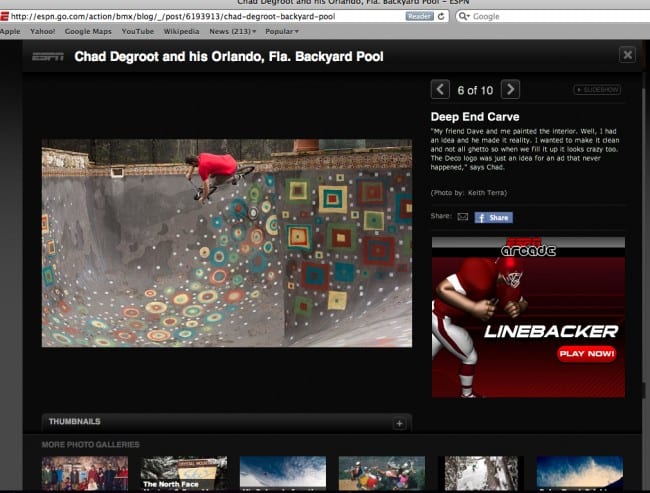Close the photo gallery overlay

pyautogui.click(x=628, y=55)
